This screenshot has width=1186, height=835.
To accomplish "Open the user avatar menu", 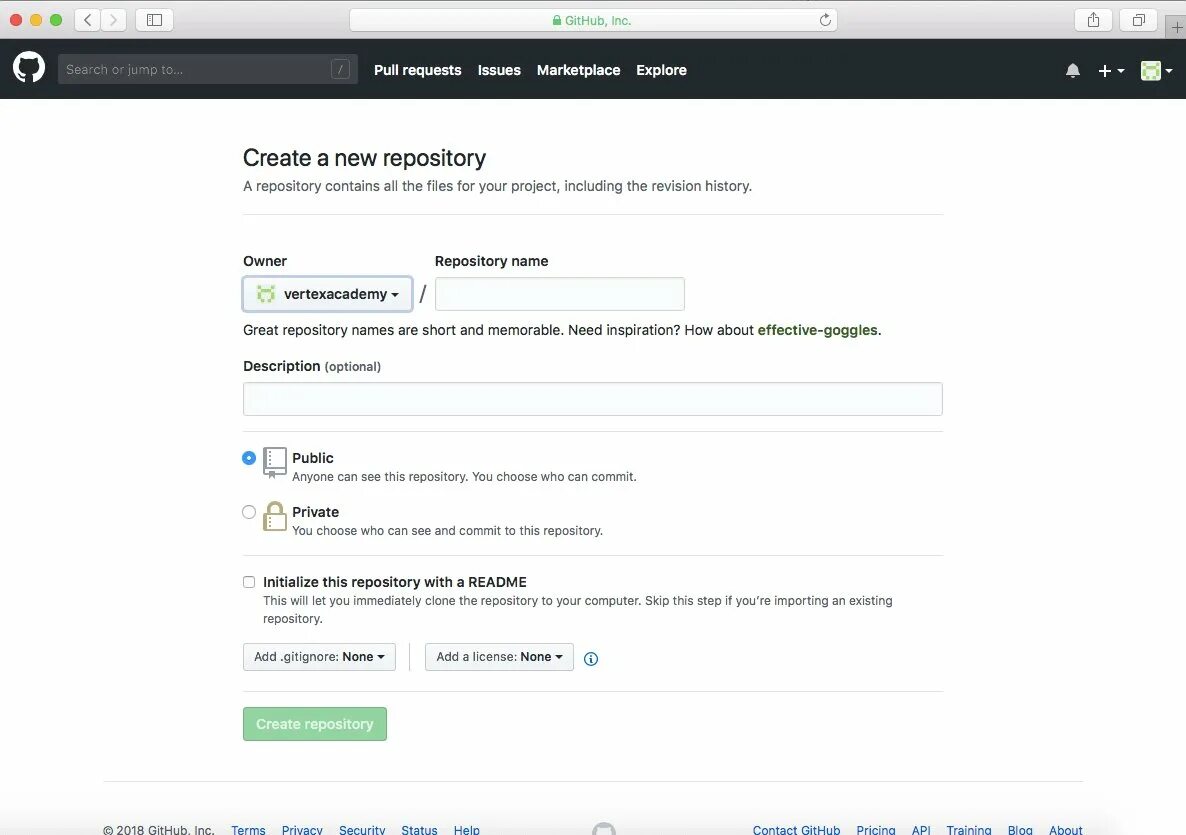I will (x=1157, y=70).
